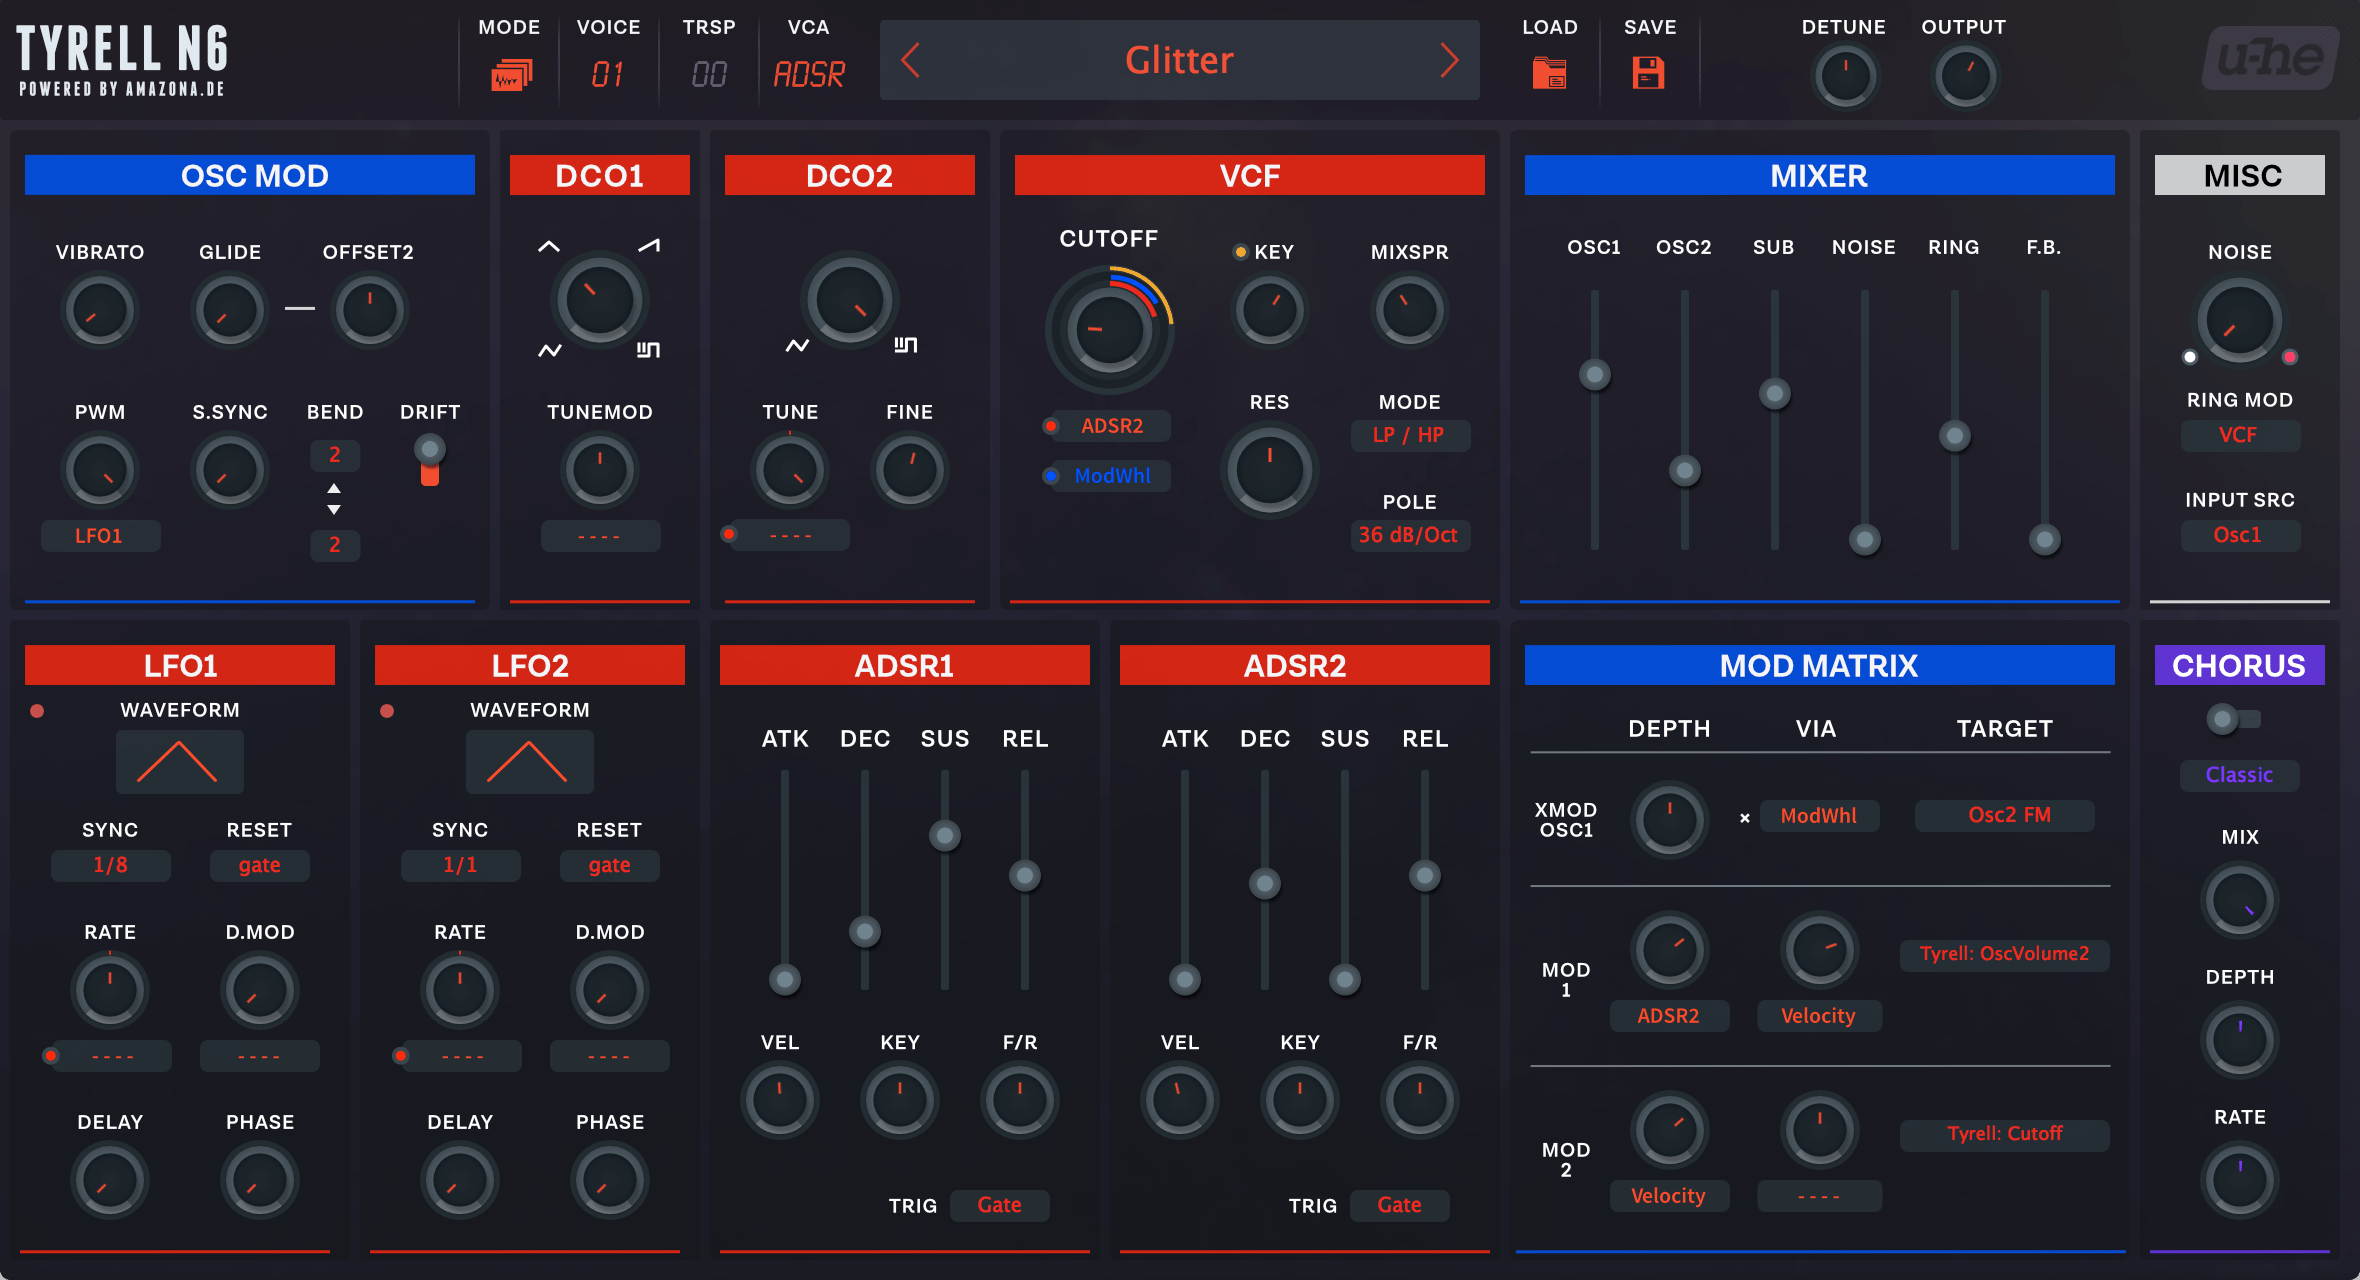
Task: Open LFO1 SYNC 1/8 dropdown
Action: pyautogui.click(x=110, y=865)
